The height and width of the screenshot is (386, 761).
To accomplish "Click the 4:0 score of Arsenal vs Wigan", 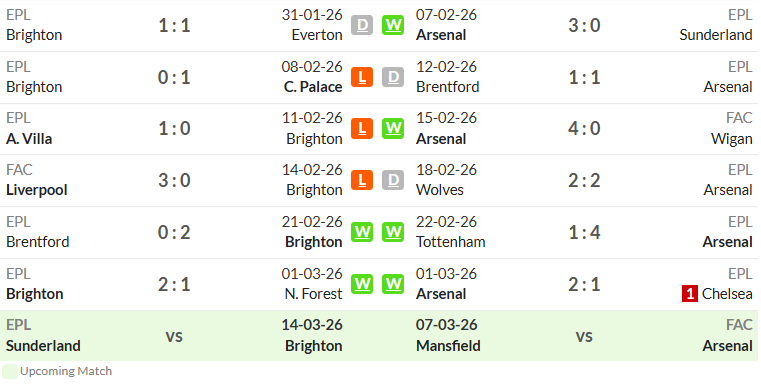I will (x=584, y=129).
